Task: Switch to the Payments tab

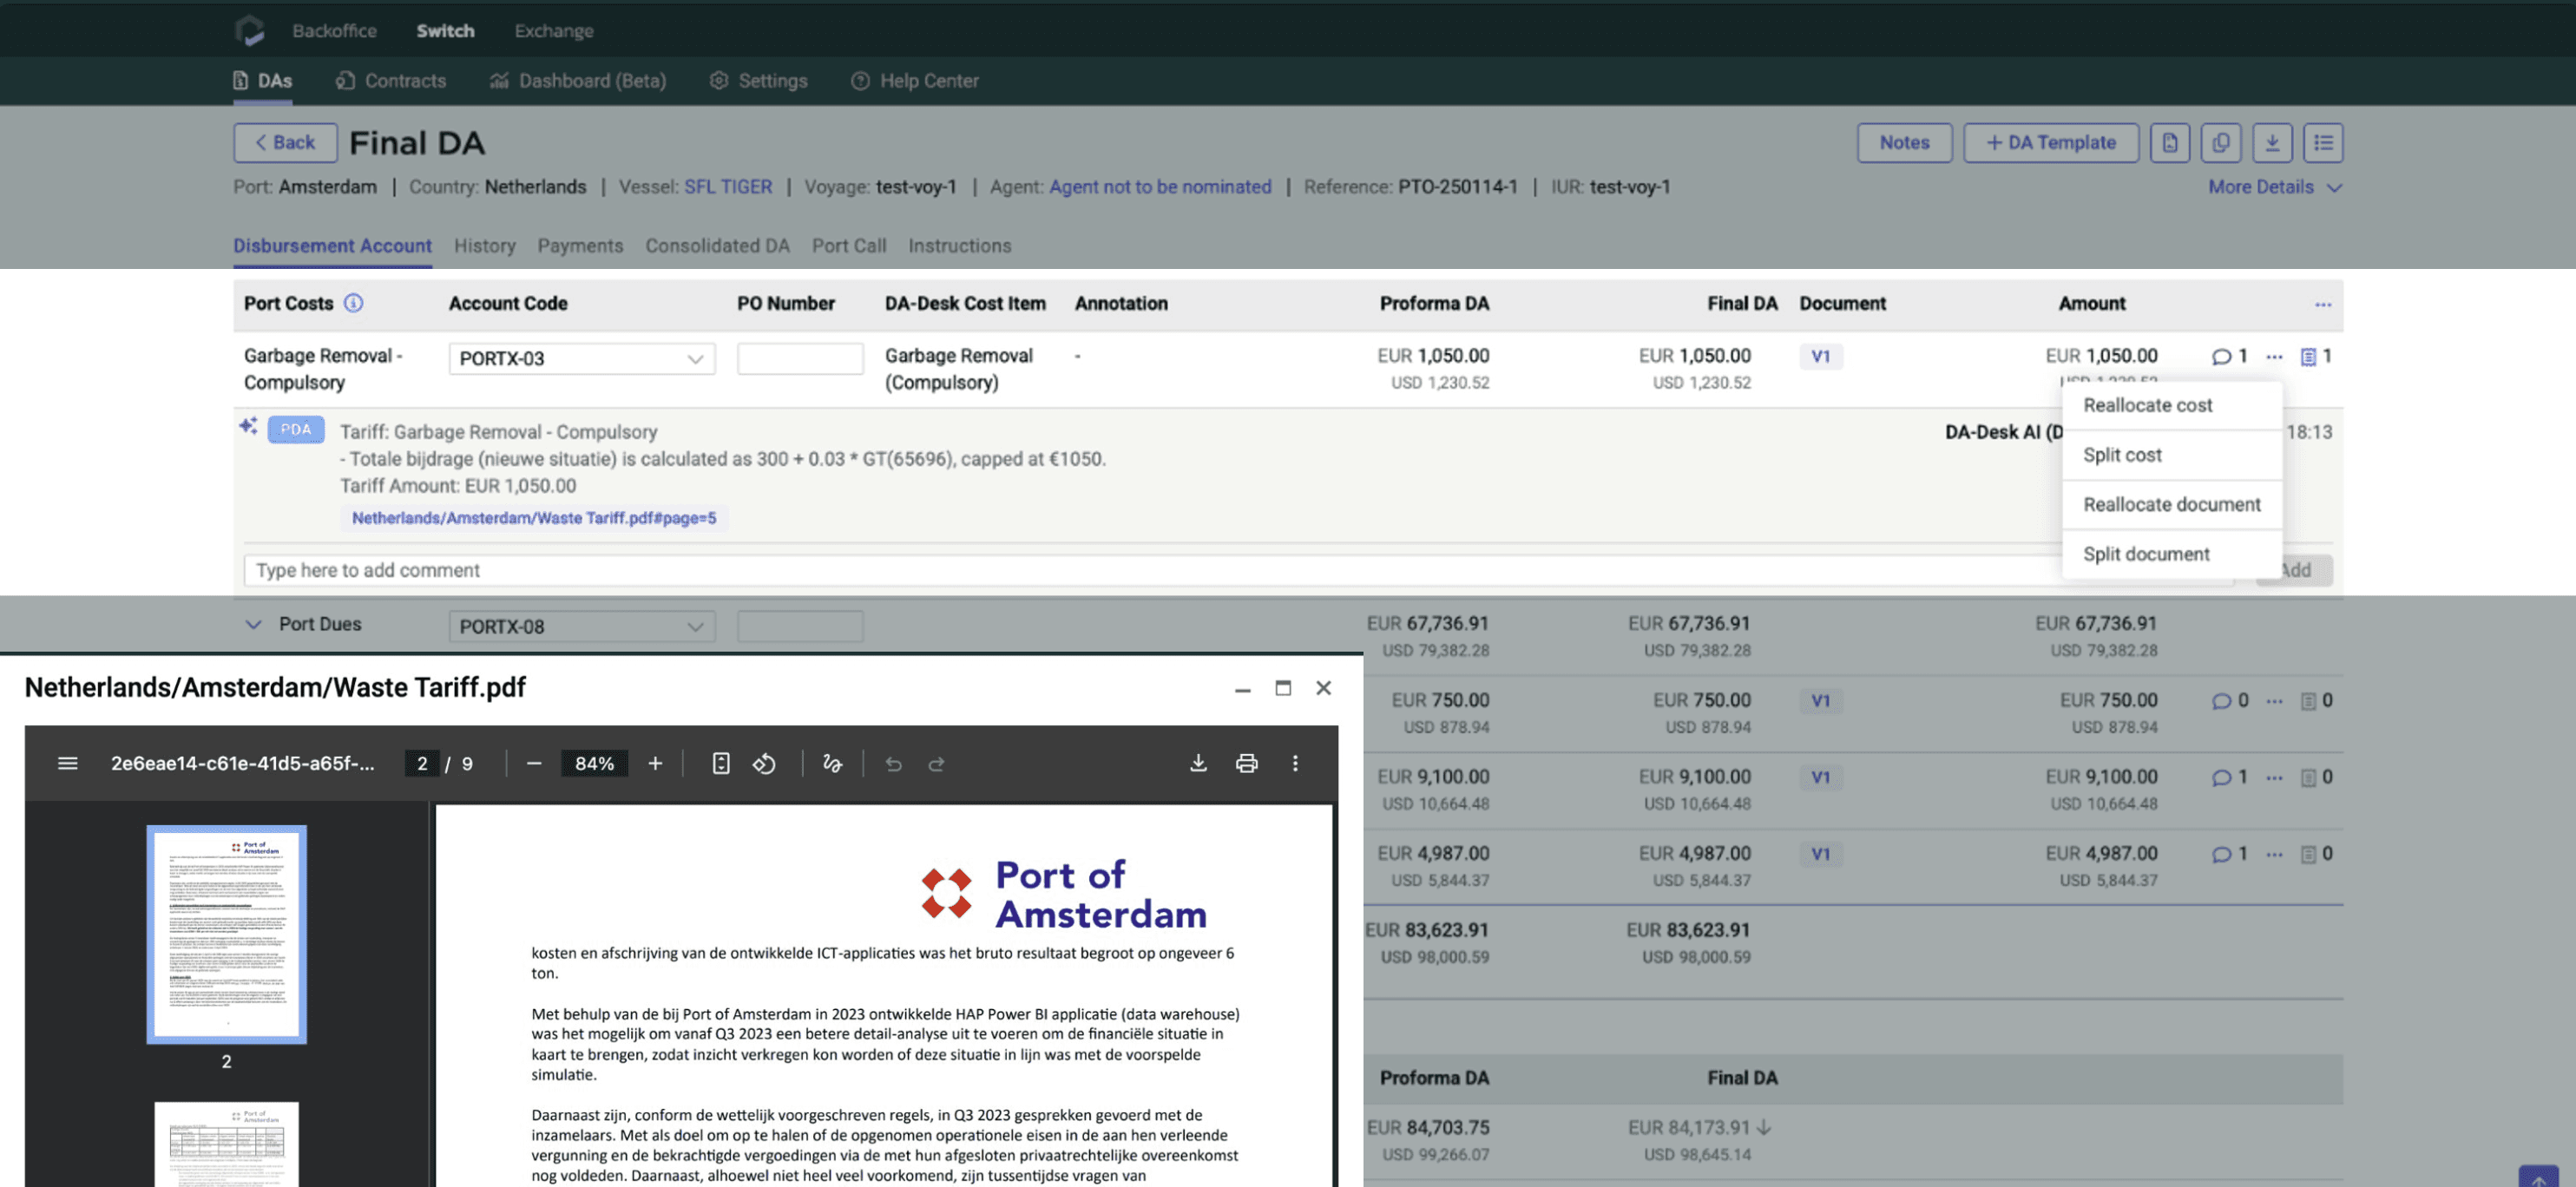Action: (580, 246)
